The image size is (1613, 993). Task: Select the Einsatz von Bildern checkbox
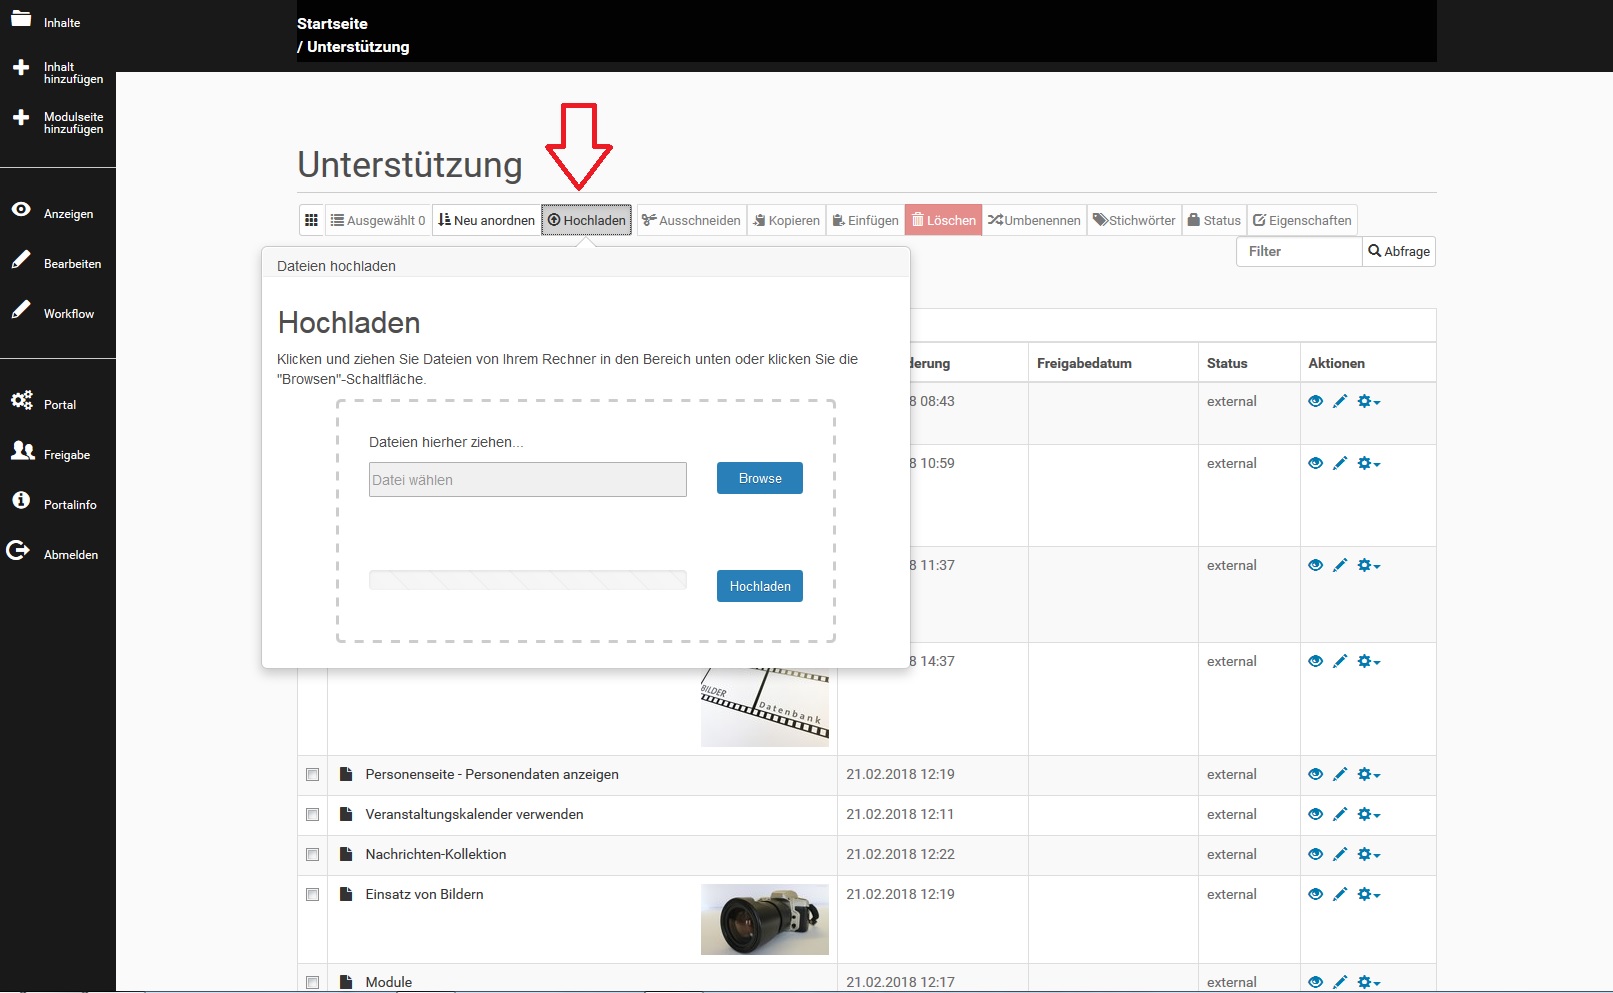pyautogui.click(x=312, y=895)
